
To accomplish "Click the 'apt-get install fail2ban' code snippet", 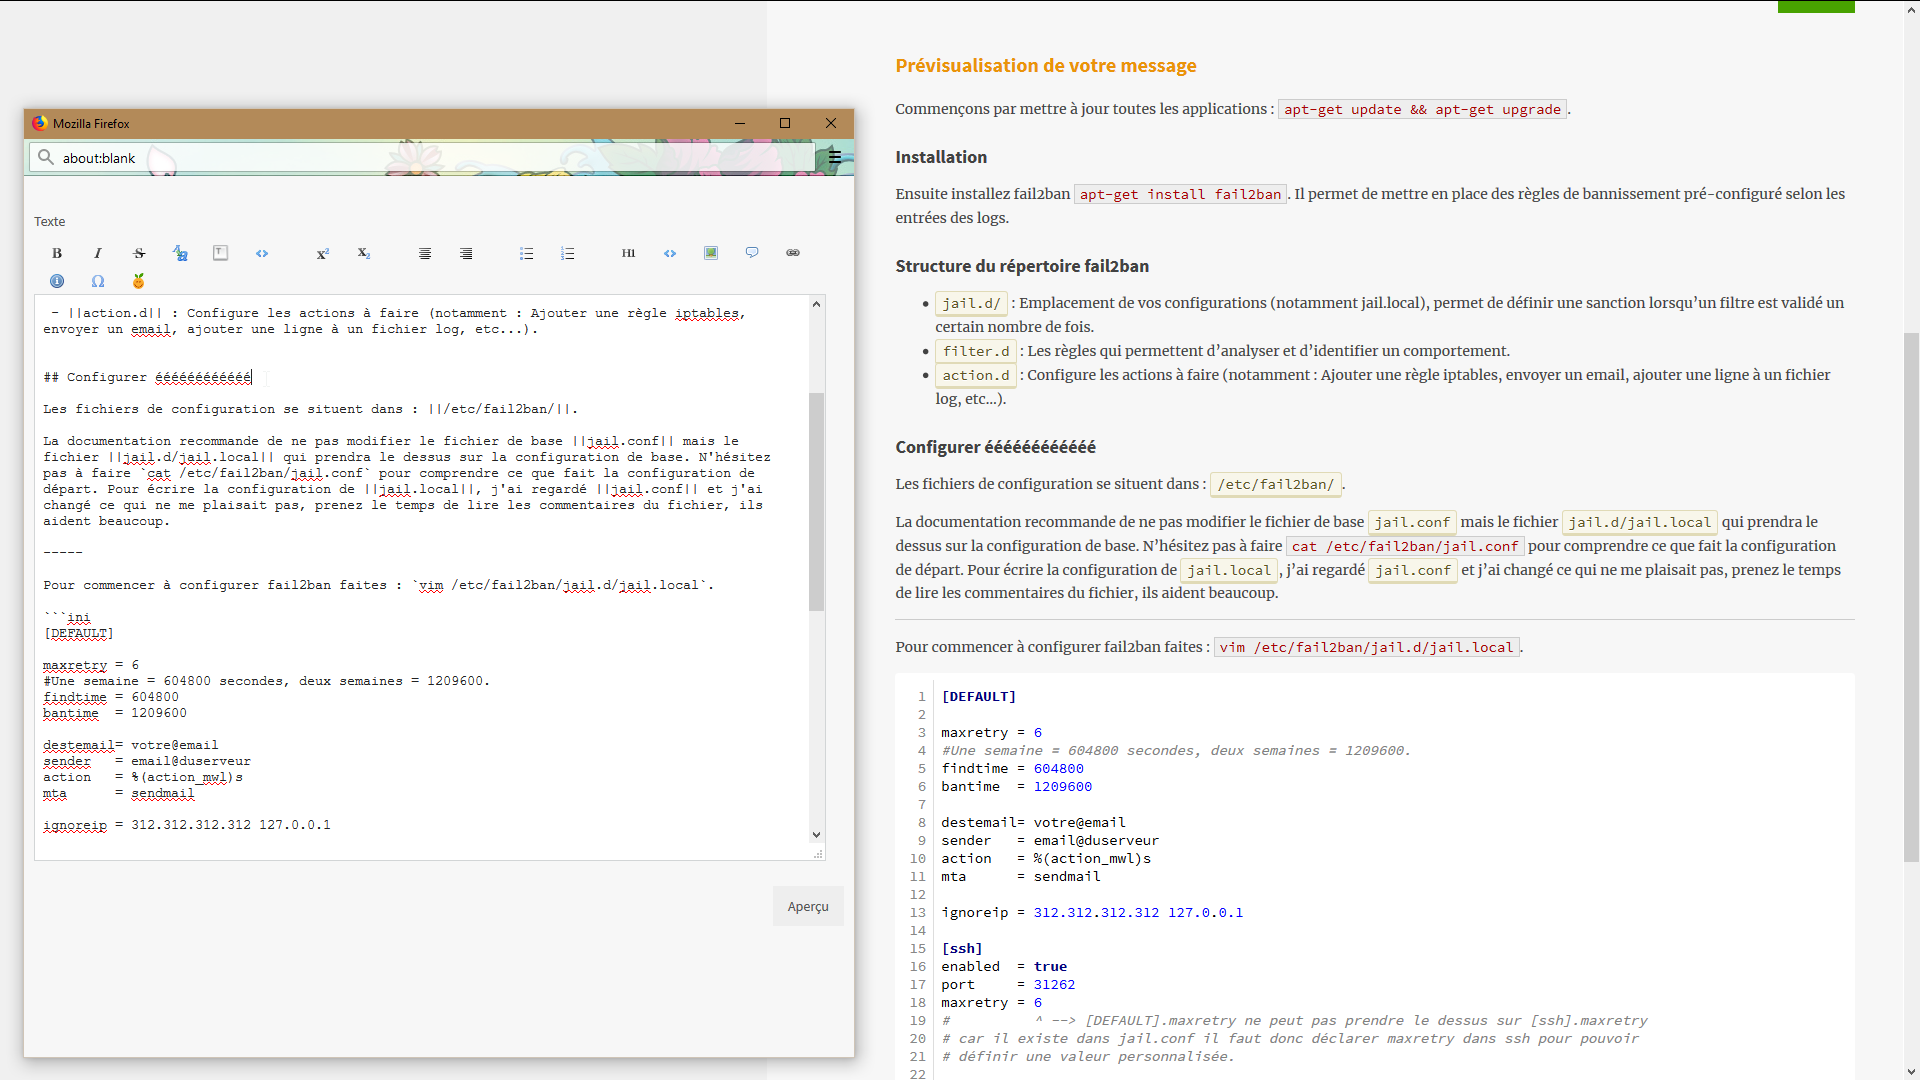I will [1180, 194].
